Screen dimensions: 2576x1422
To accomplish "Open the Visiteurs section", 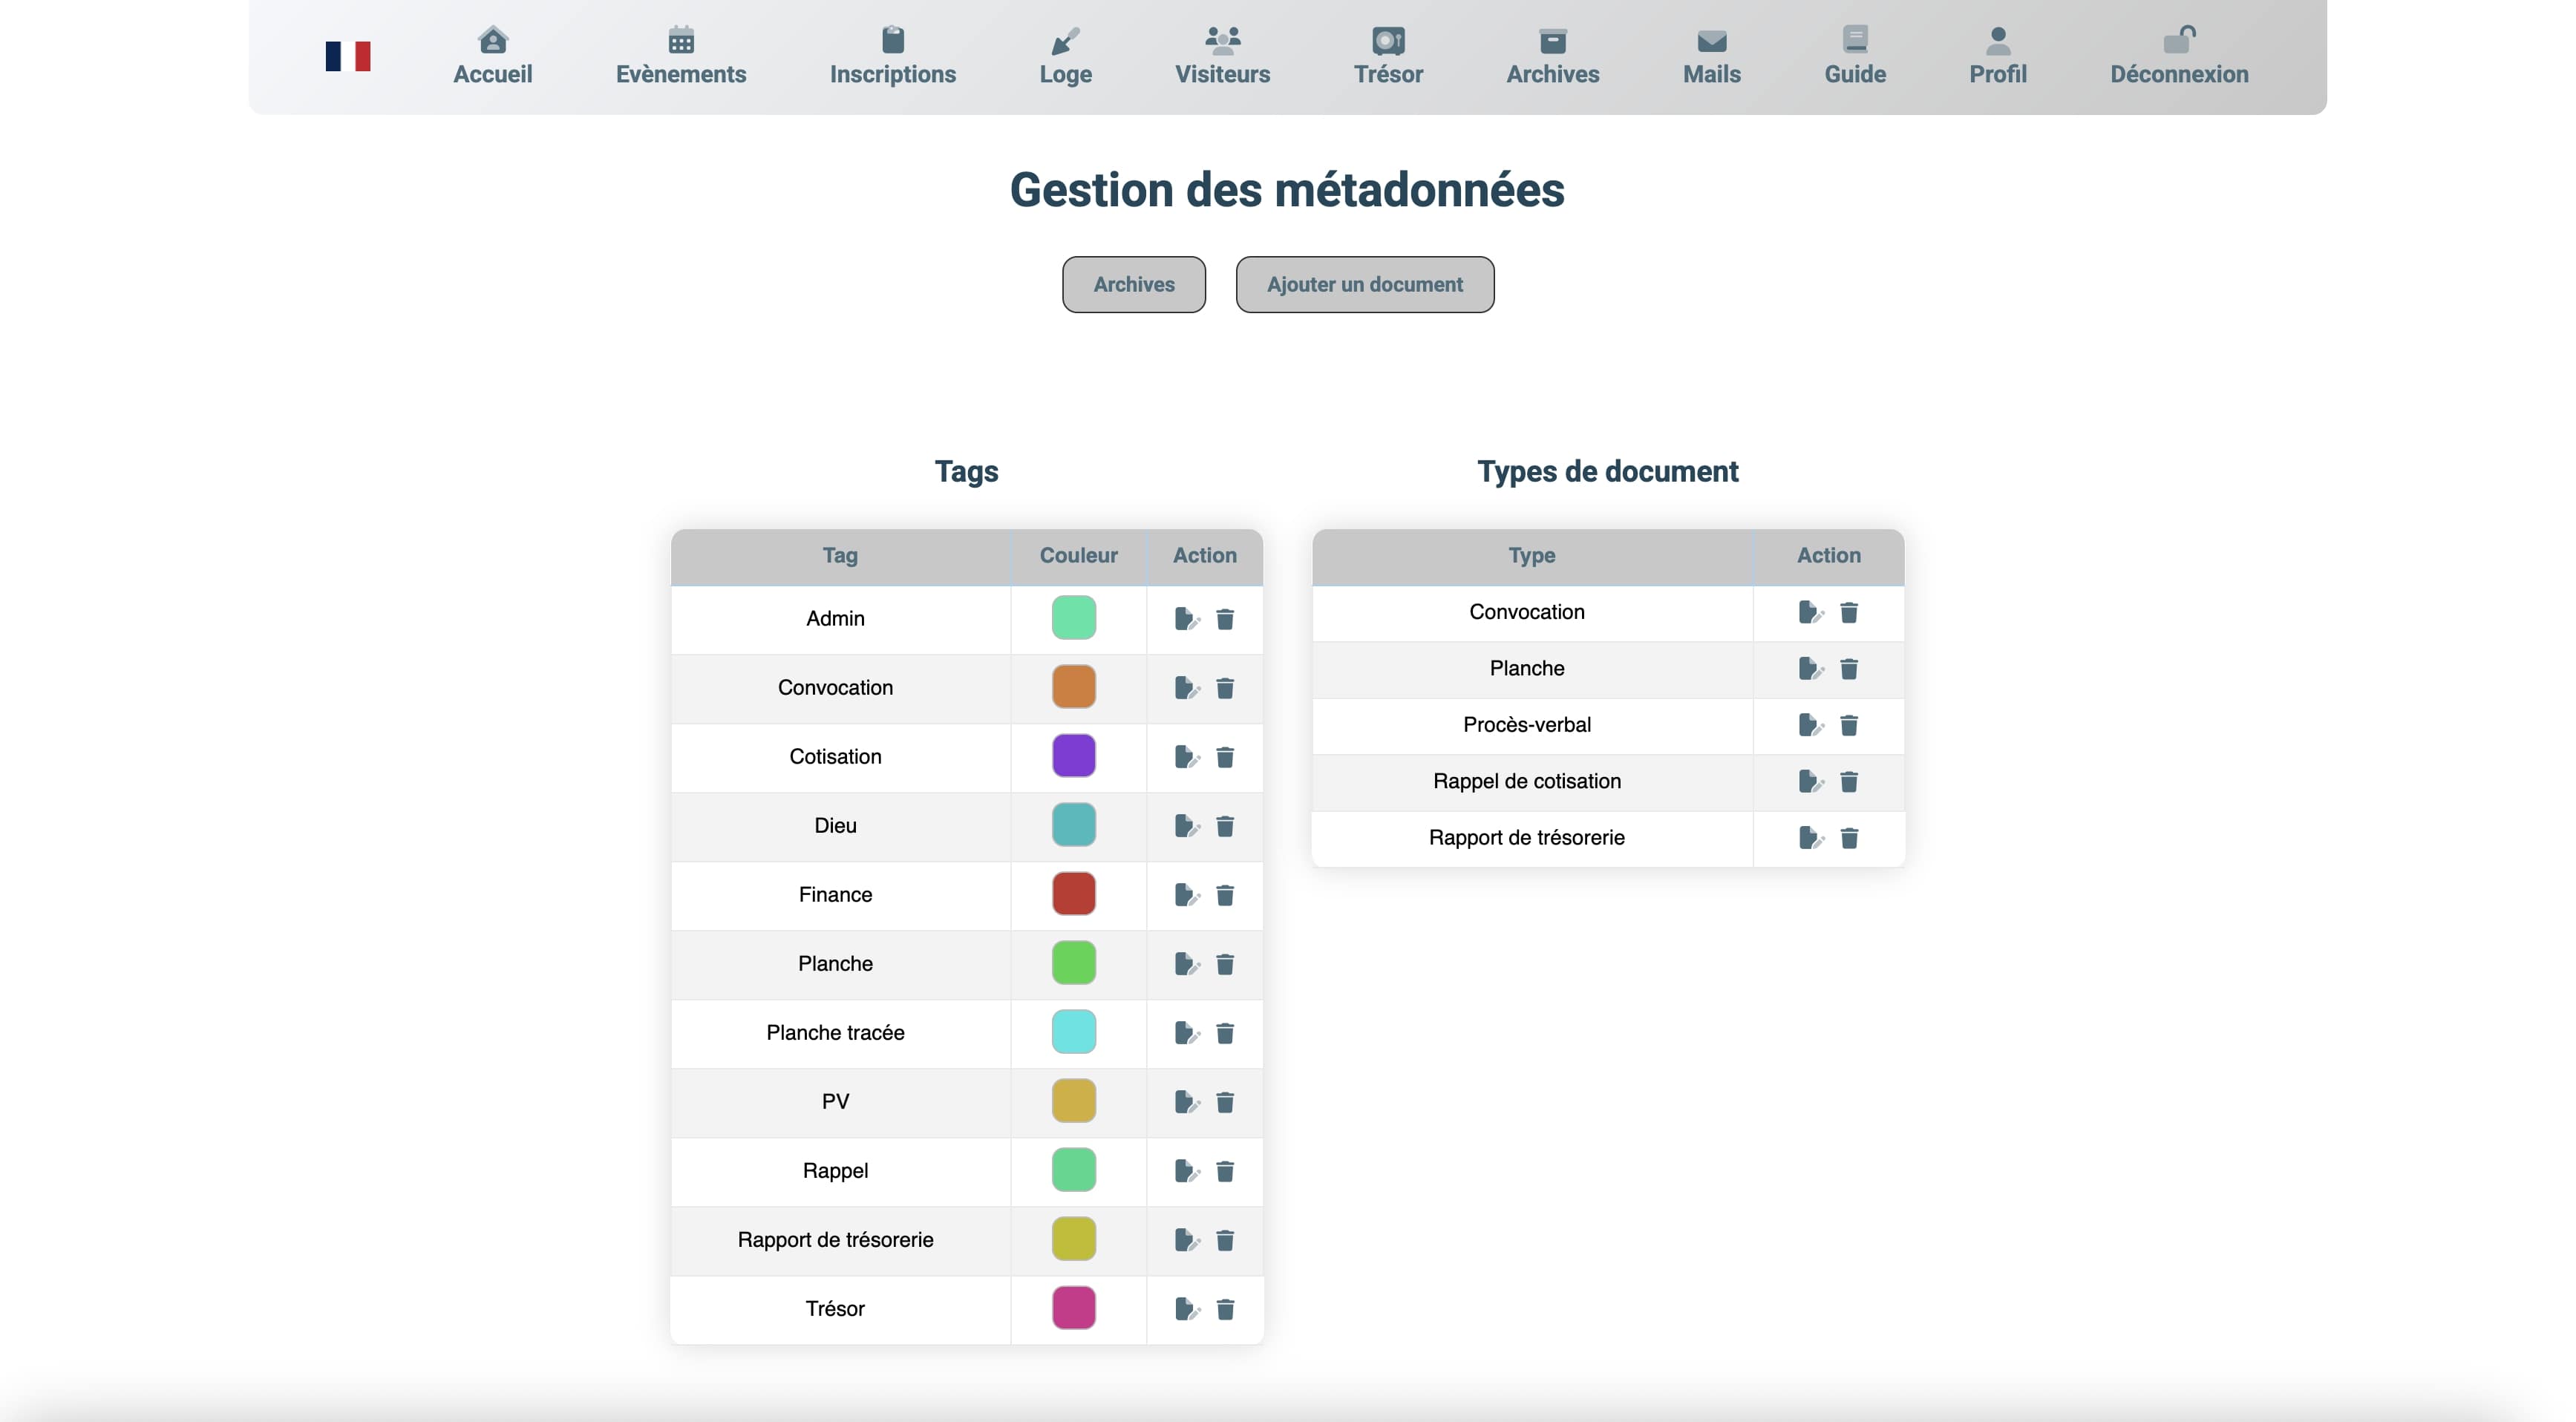I will 1222,56.
